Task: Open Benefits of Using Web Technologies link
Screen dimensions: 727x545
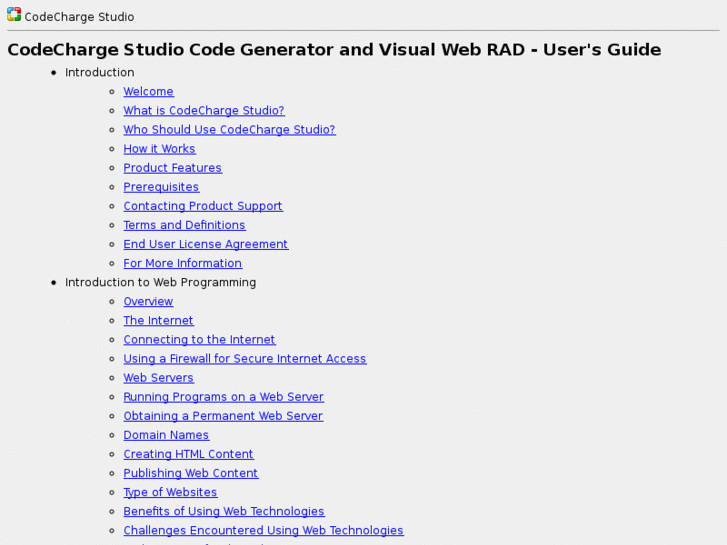Action: tap(224, 511)
